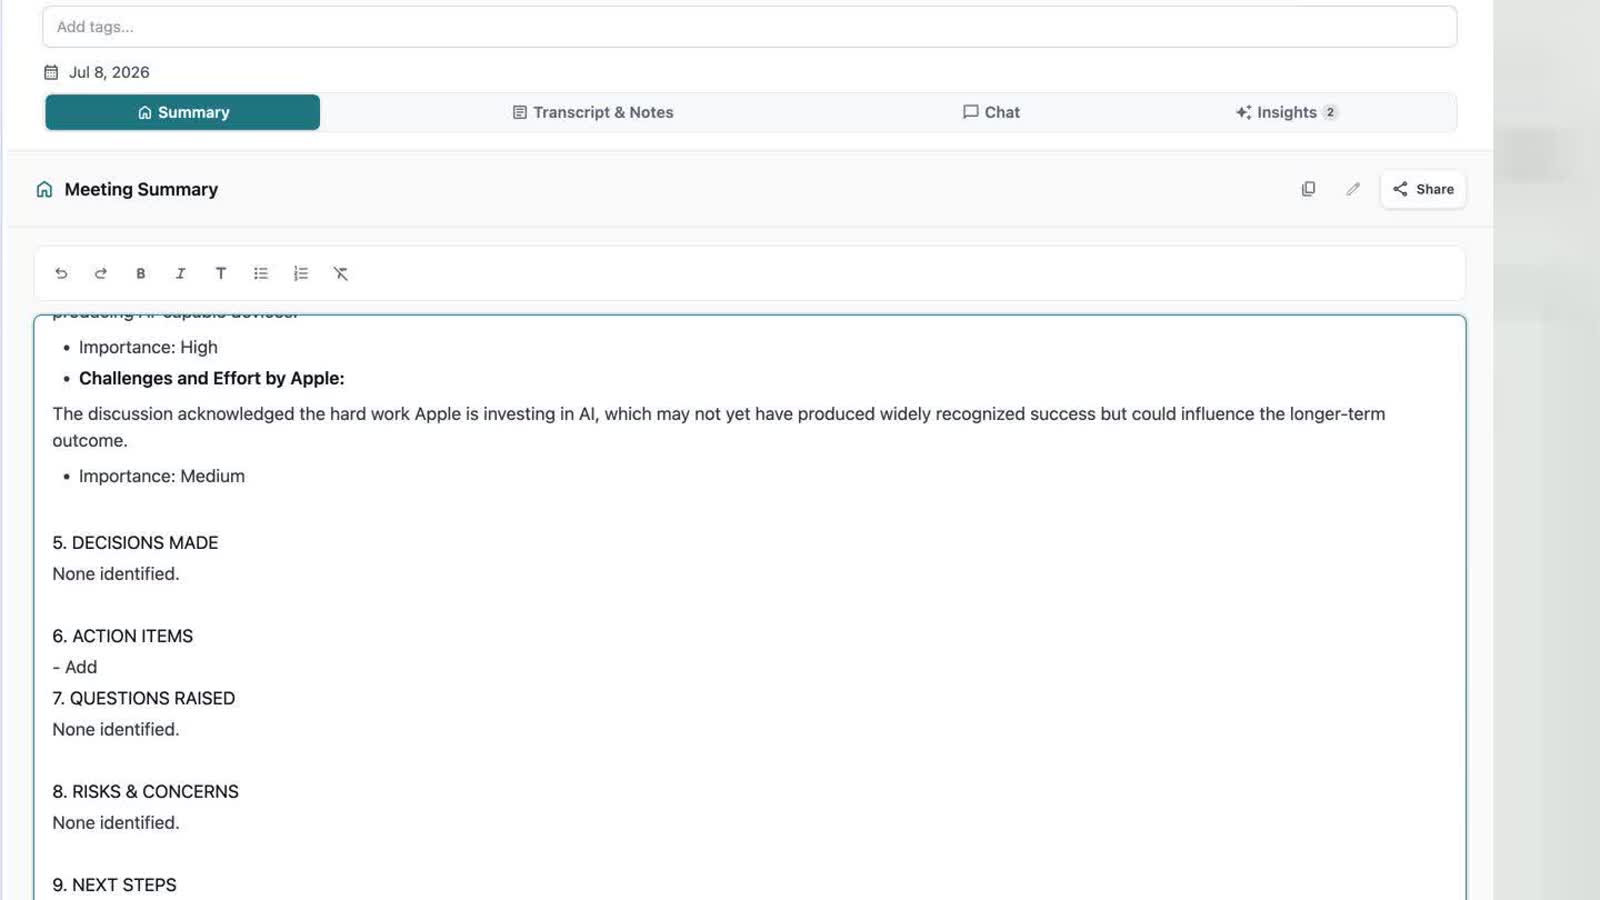The image size is (1600, 900).
Task: Copy the meeting summary
Action: tap(1308, 189)
